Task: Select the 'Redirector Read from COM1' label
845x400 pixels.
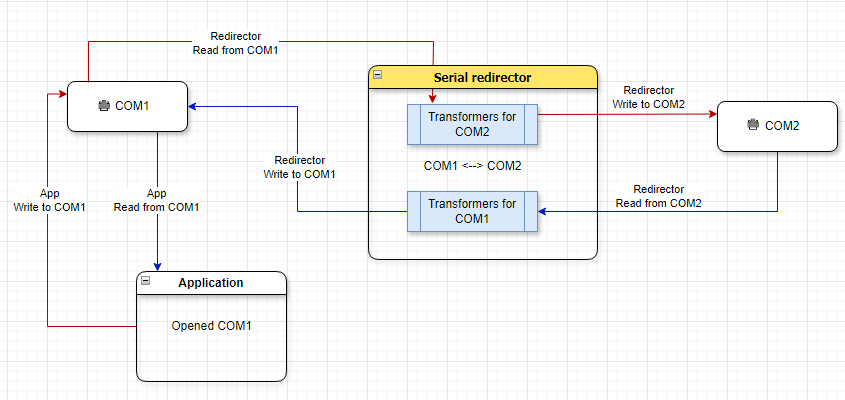Action: (236, 43)
